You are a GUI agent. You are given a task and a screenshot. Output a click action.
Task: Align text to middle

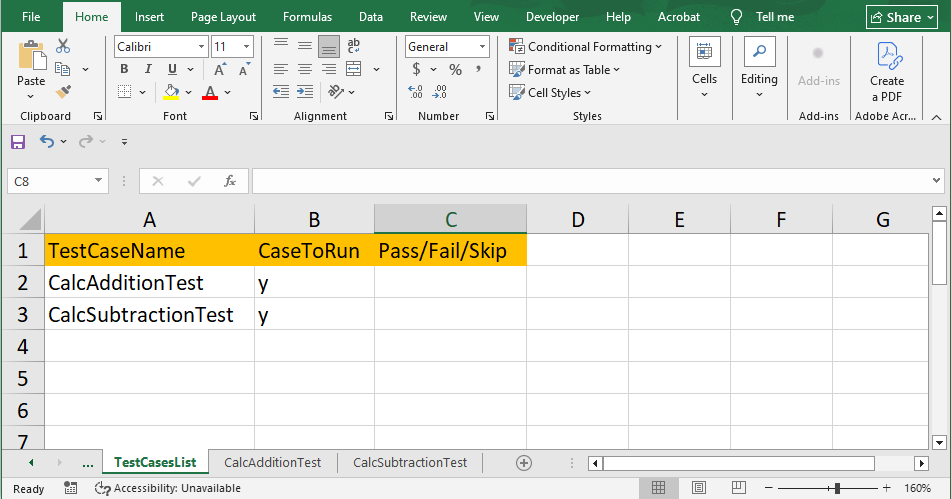(305, 46)
